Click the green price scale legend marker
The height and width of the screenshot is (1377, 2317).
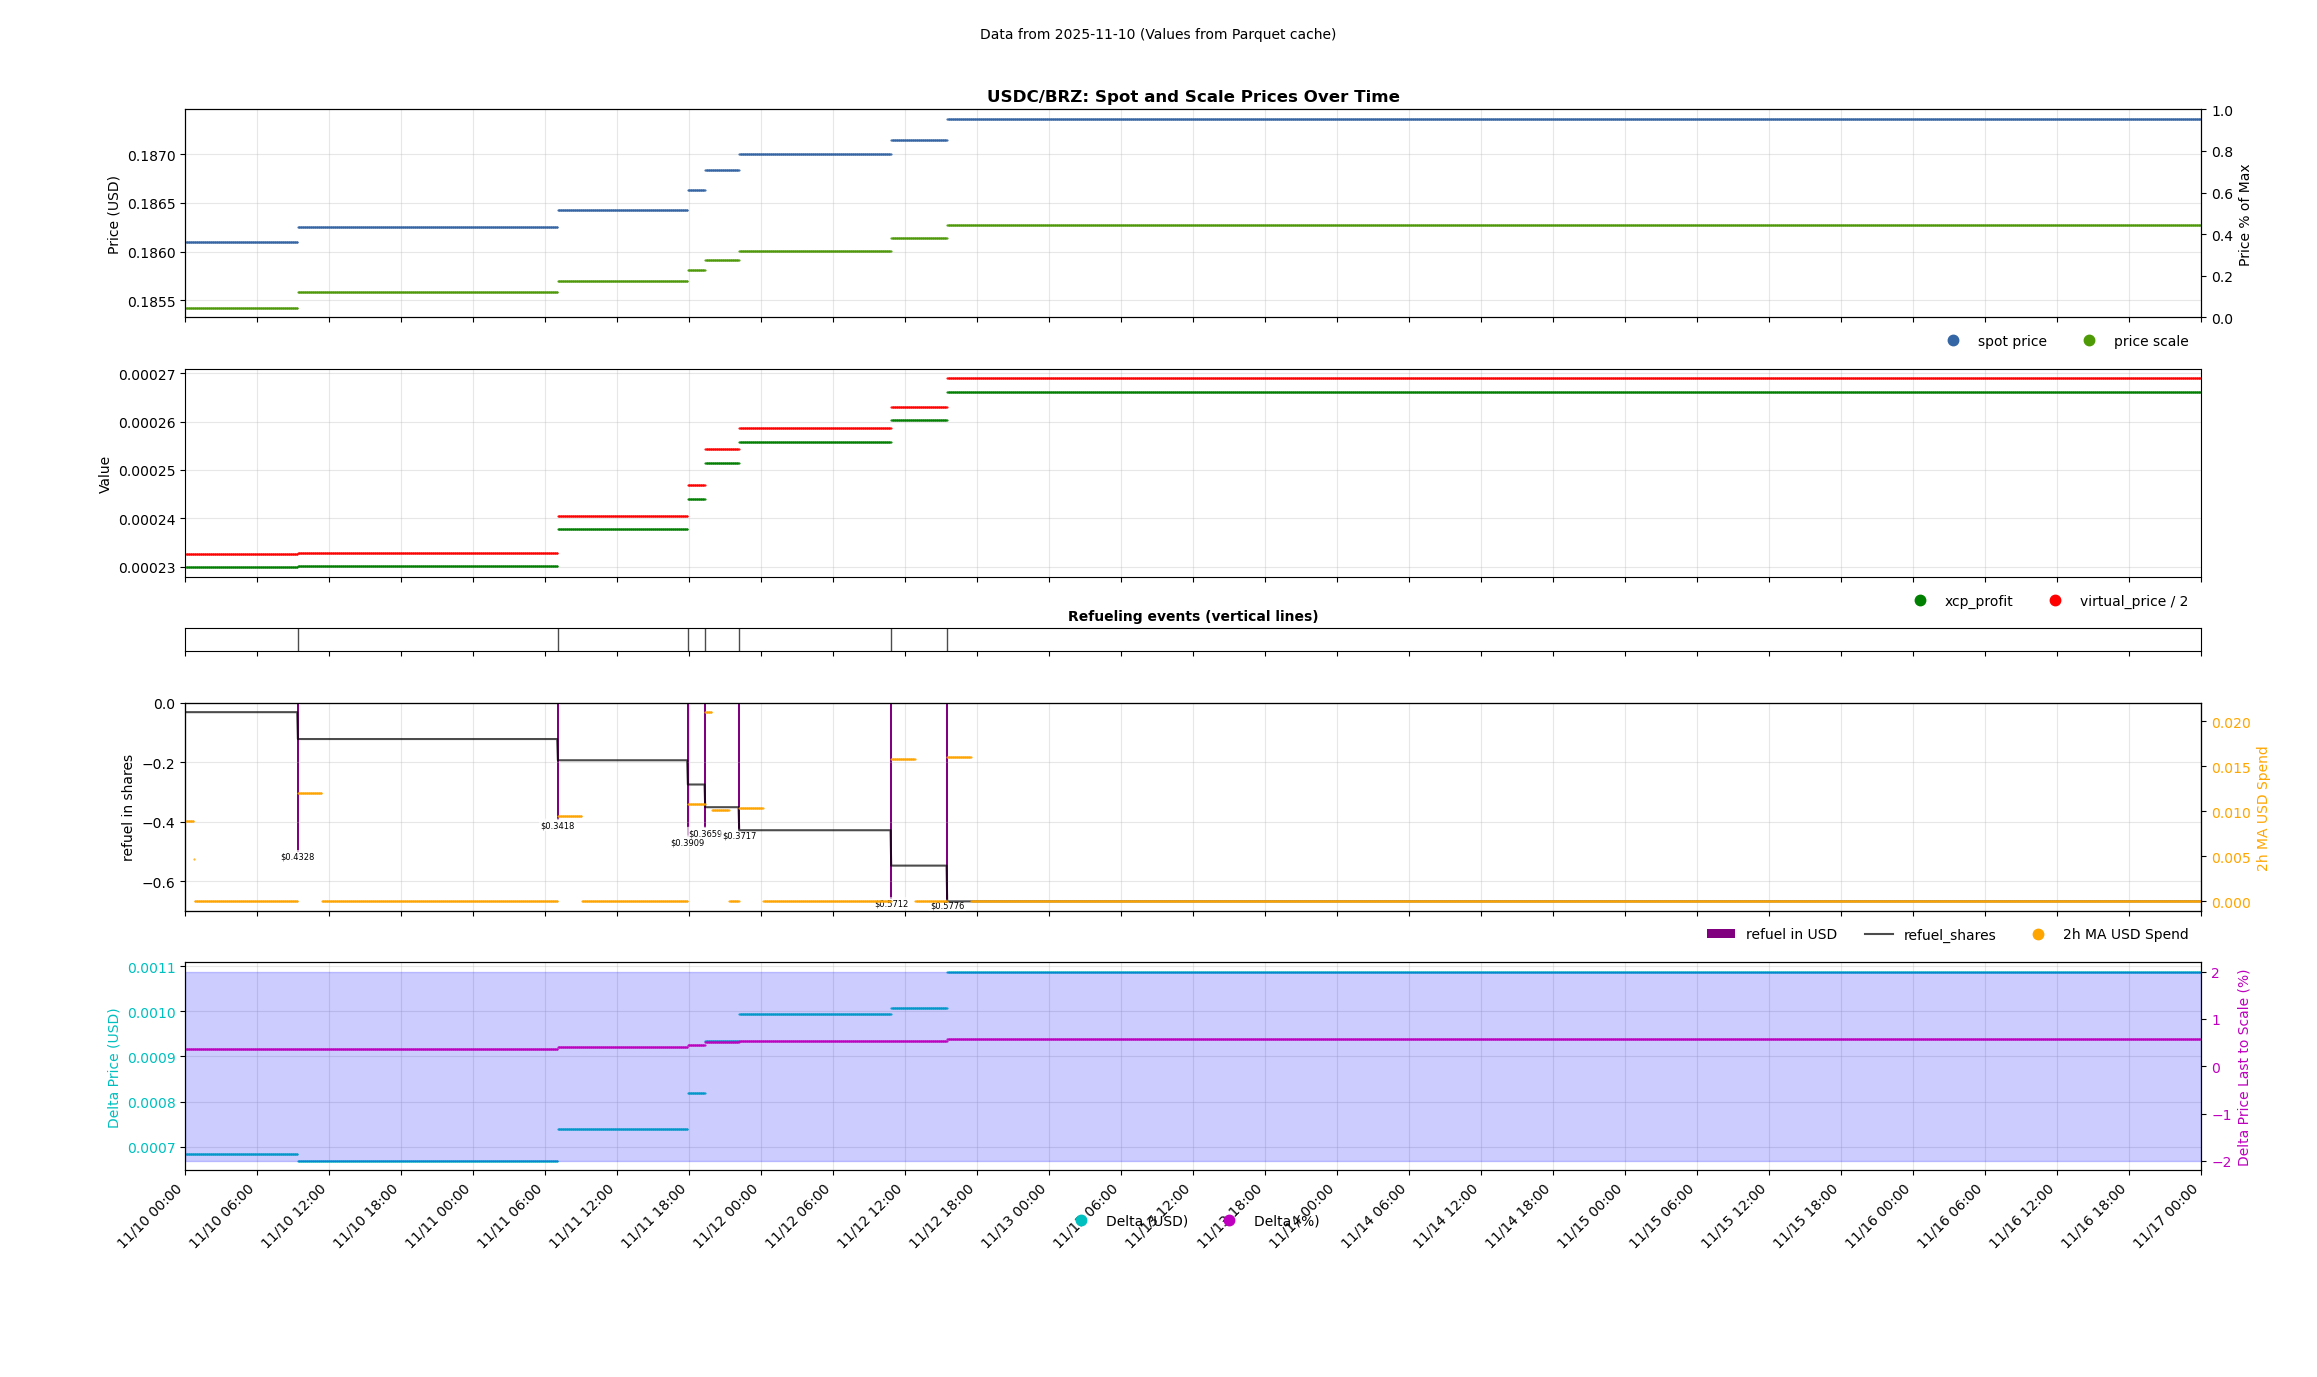click(2089, 341)
